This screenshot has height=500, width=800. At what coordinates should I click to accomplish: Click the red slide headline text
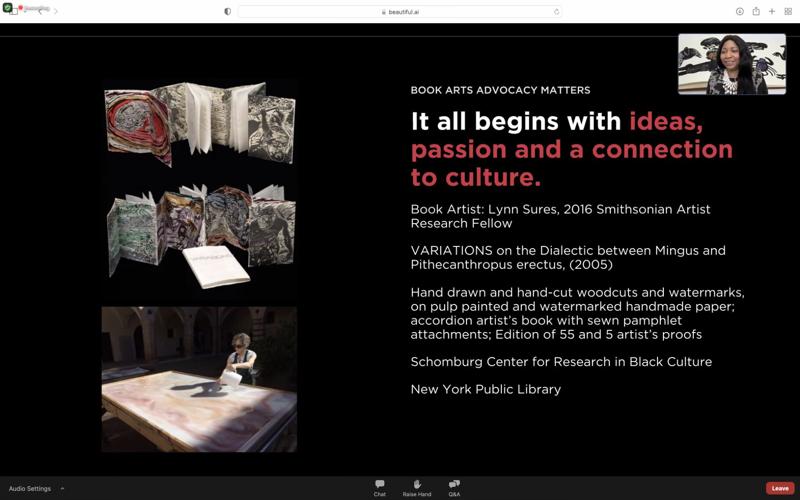(571, 150)
